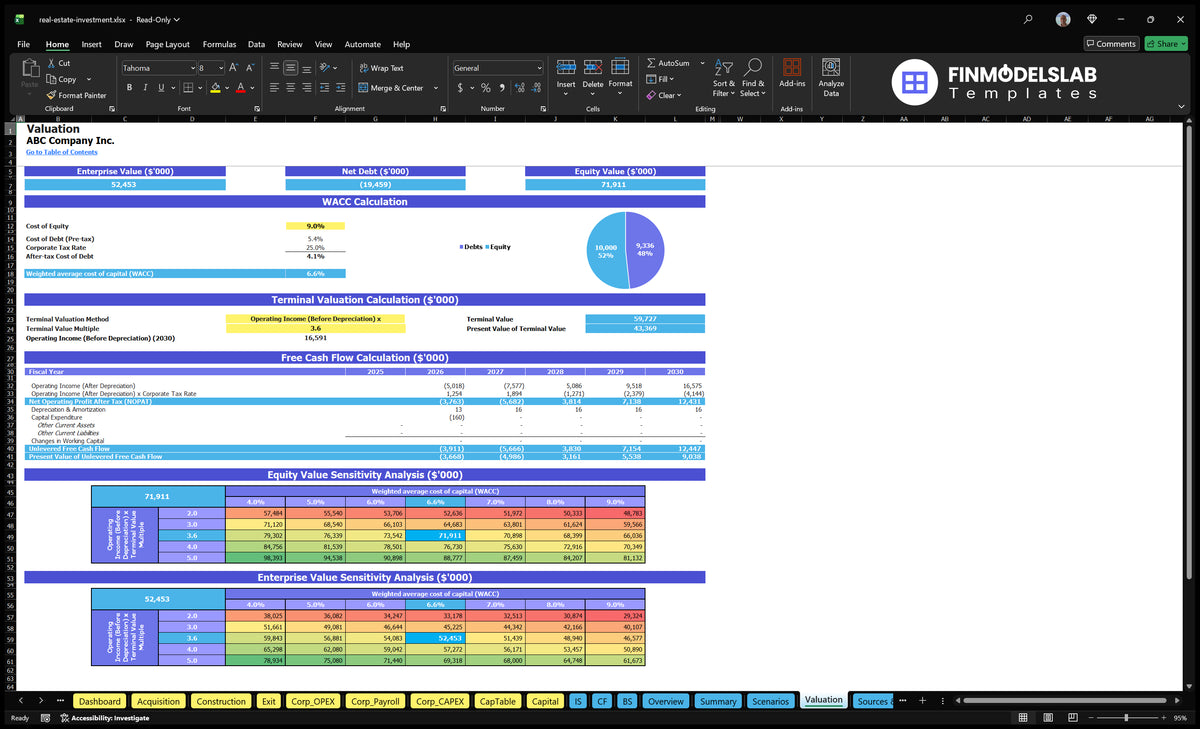Image resolution: width=1200 pixels, height=729 pixels.
Task: Click the search magnifier in title bar
Action: [1028, 19]
